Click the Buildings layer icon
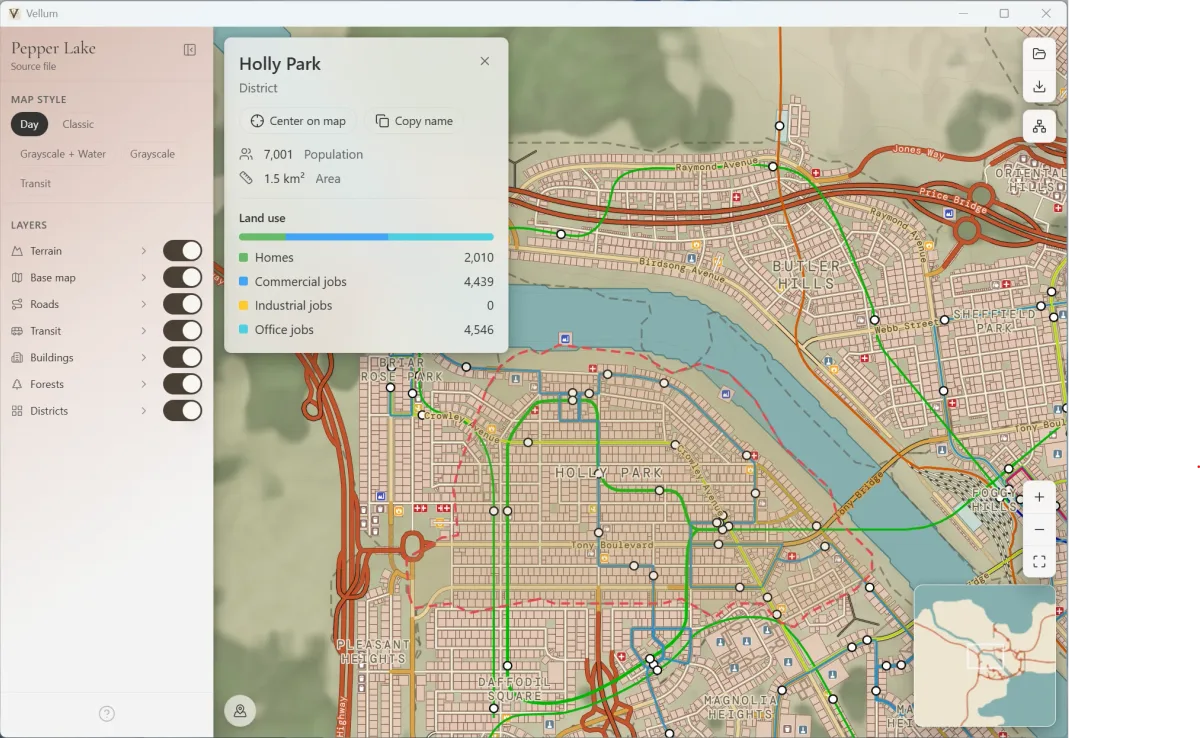 17,357
